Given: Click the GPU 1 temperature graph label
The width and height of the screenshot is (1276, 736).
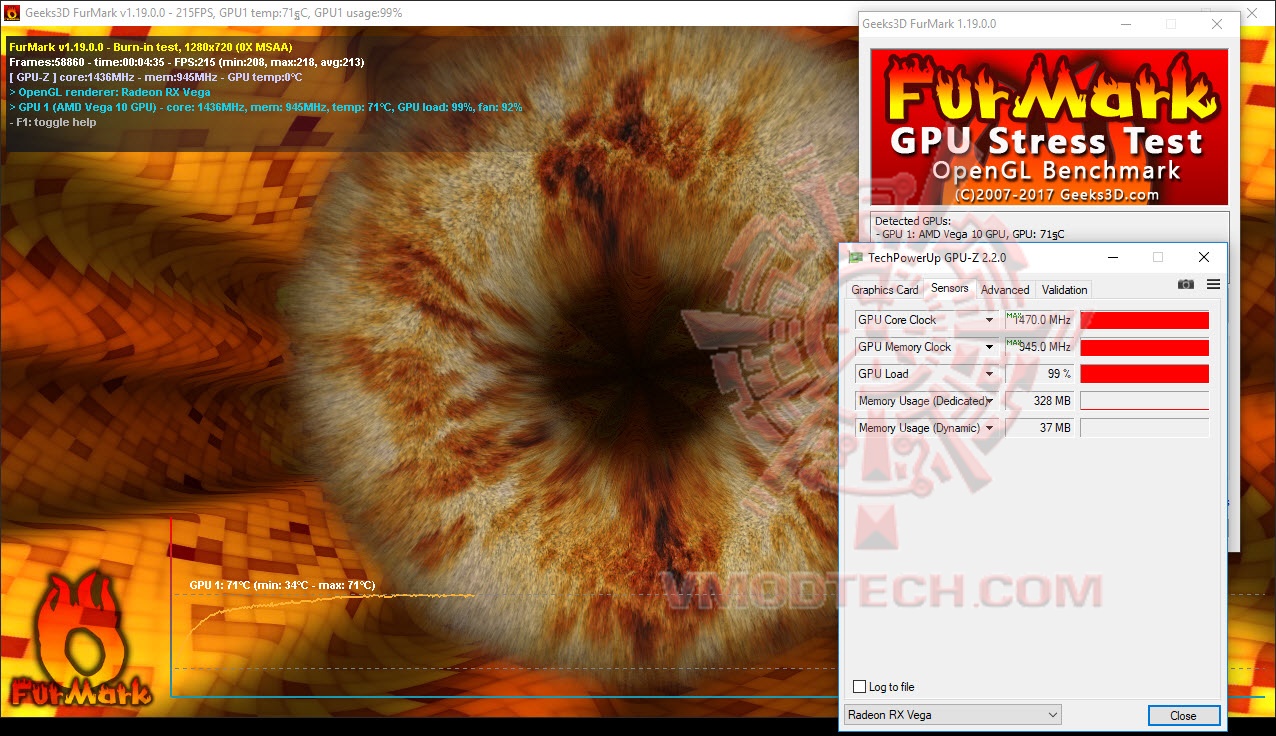Looking at the screenshot, I should point(282,585).
